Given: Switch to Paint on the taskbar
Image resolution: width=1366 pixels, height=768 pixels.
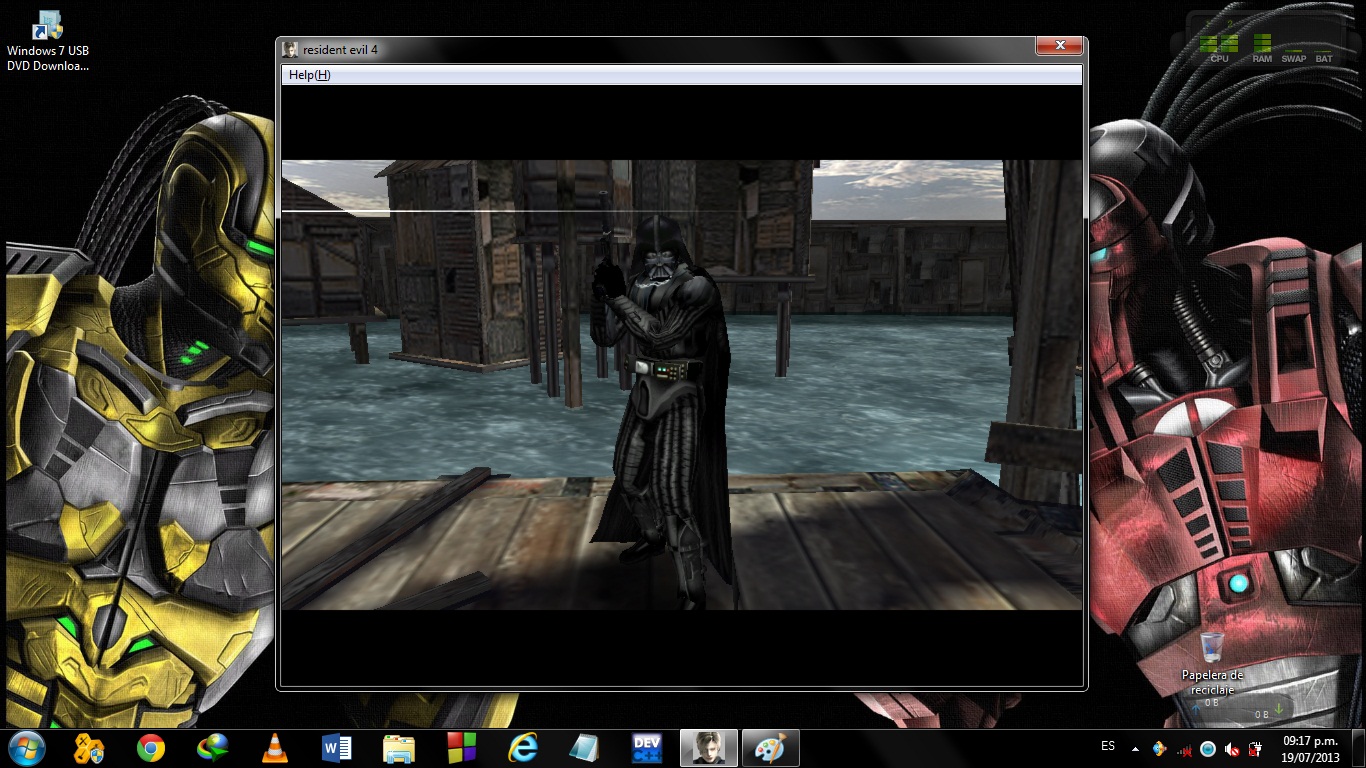Looking at the screenshot, I should click(x=771, y=748).
